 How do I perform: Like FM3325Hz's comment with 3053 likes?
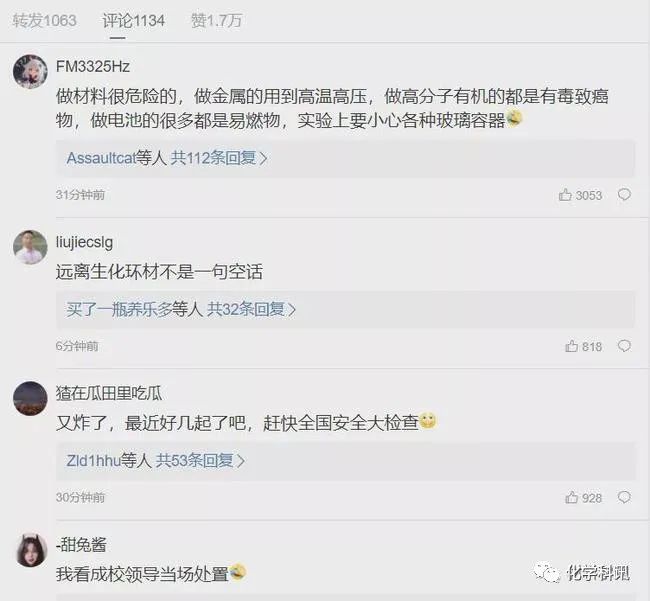coord(580,195)
